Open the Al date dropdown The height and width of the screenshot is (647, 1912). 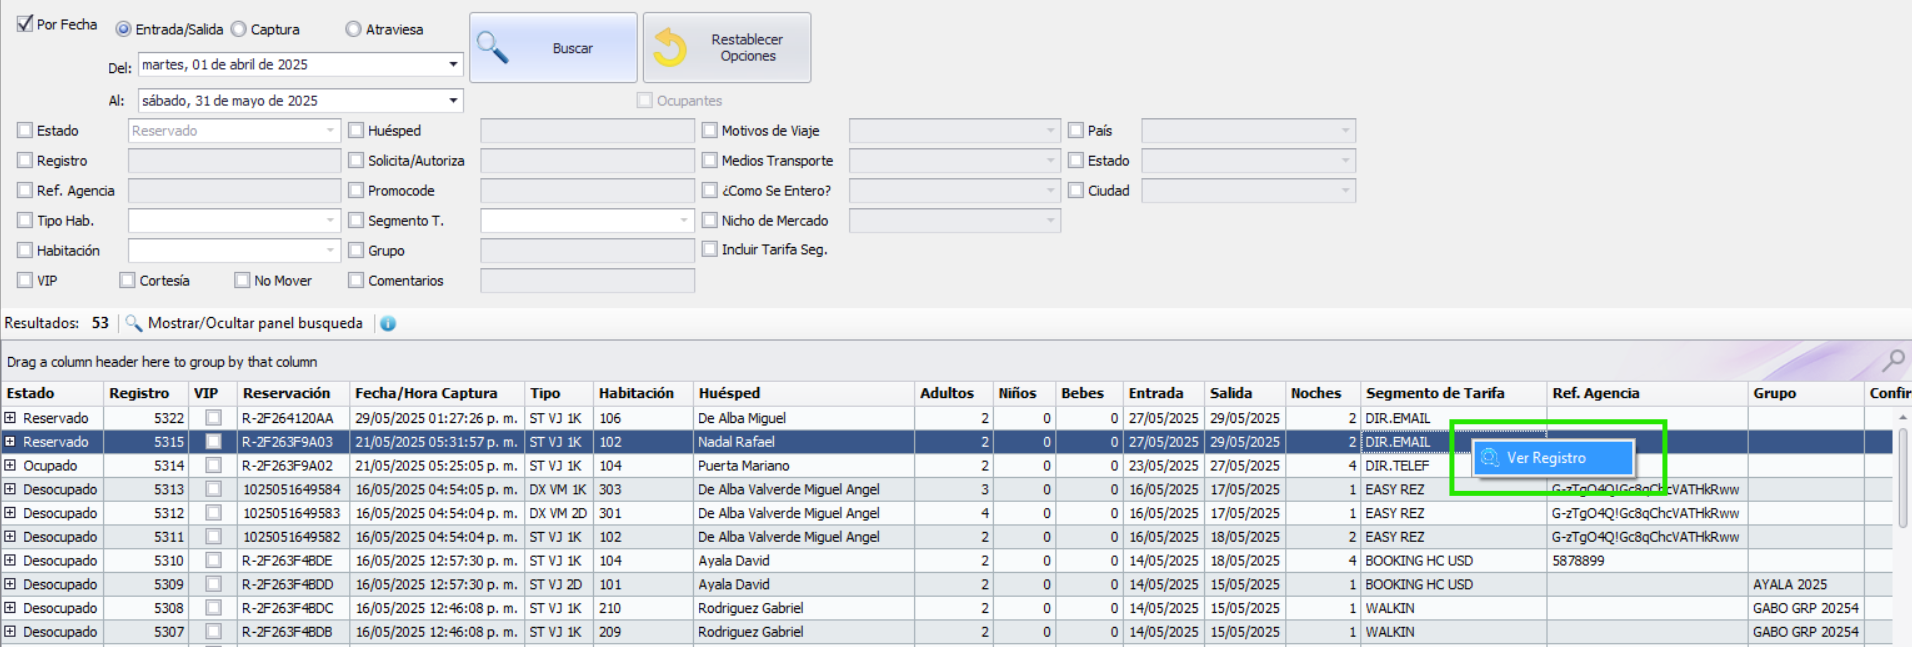tap(453, 101)
